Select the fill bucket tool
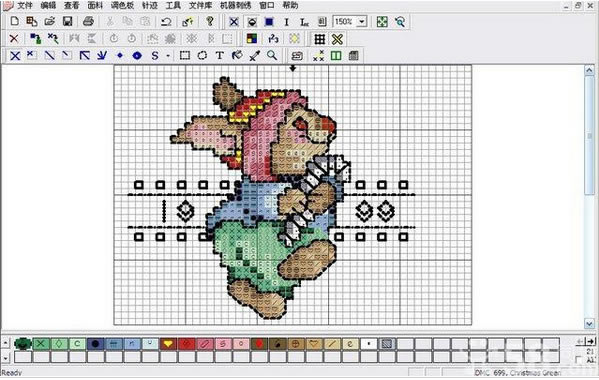 [237, 56]
